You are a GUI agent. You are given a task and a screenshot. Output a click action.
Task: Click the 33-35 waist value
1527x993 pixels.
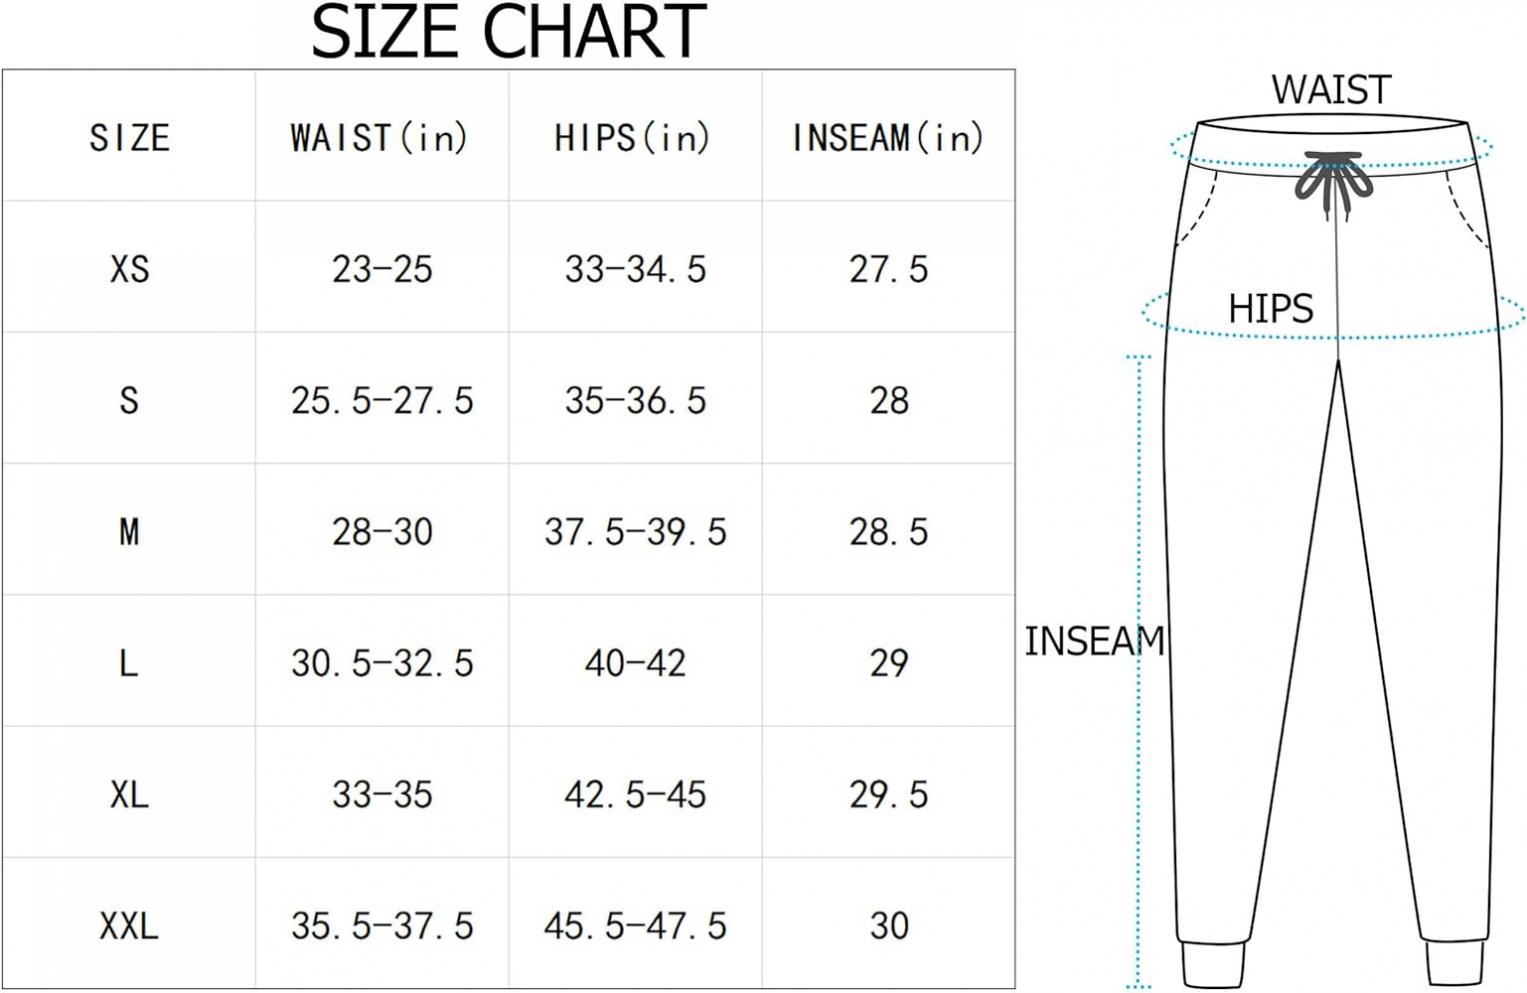(x=382, y=795)
